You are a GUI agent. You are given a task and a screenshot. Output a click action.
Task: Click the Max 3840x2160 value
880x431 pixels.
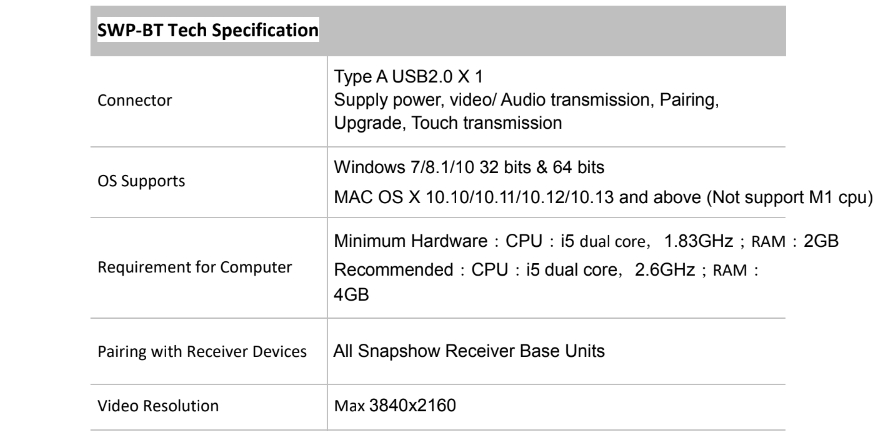point(395,405)
